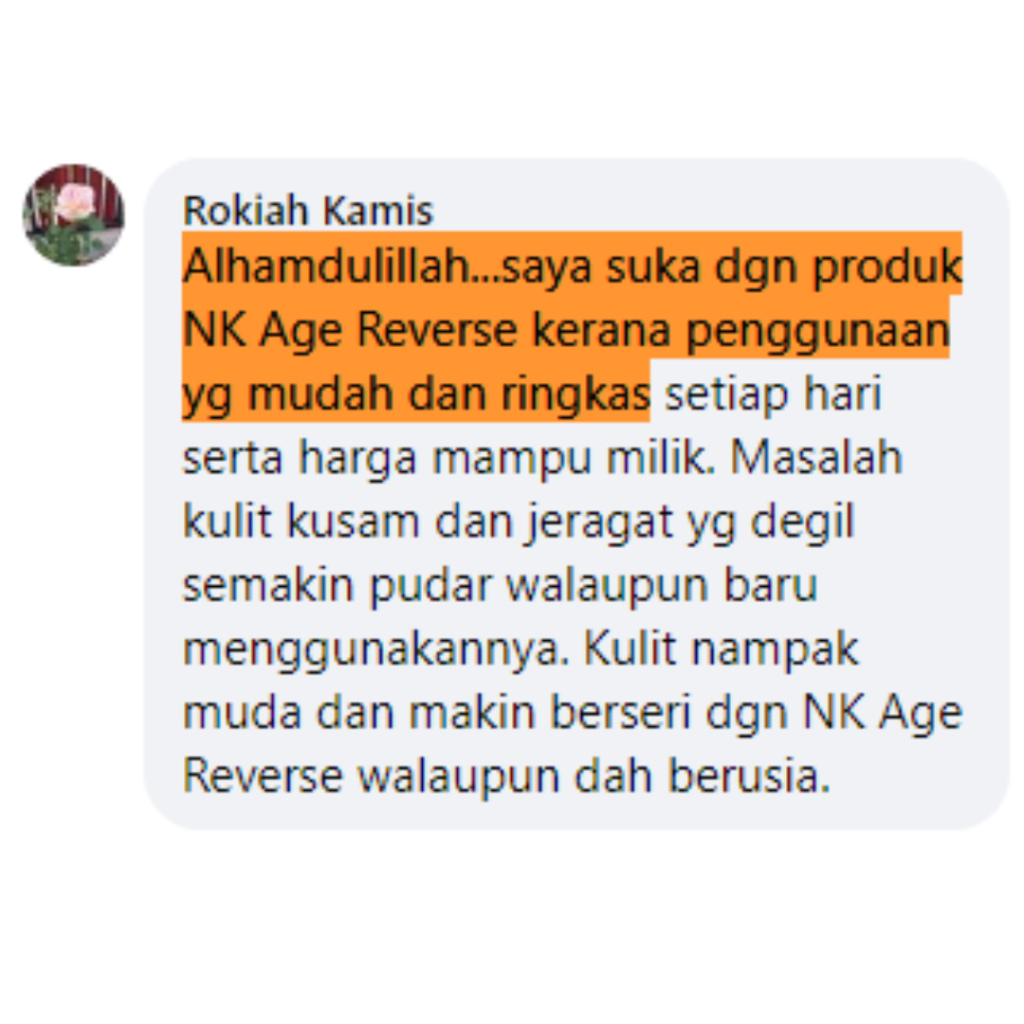This screenshot has width=1024, height=1024.
Task: Open Rokiah Kamis's rose profile picture
Action: coord(74,216)
